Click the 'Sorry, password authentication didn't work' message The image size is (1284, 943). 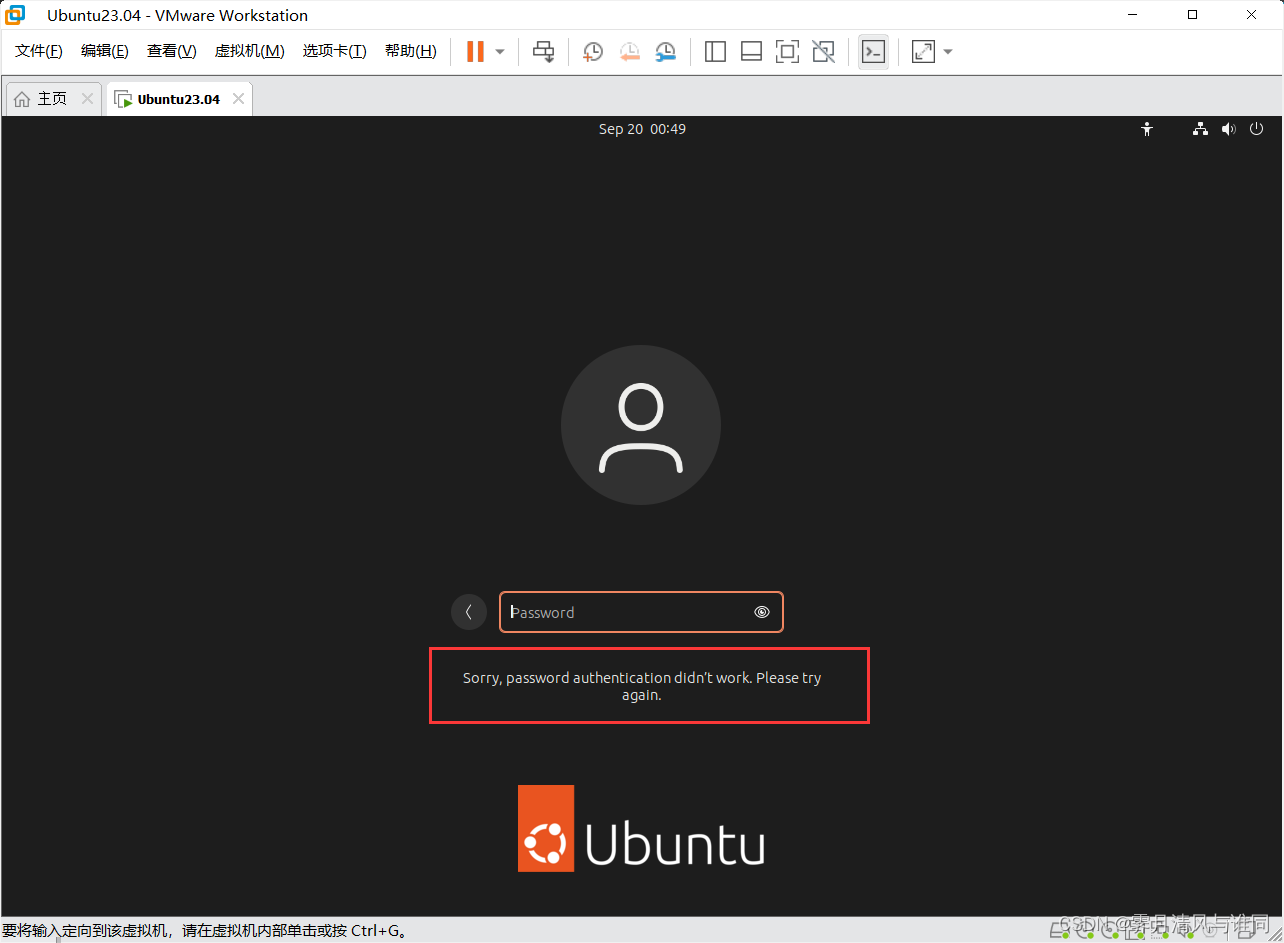tap(642, 686)
